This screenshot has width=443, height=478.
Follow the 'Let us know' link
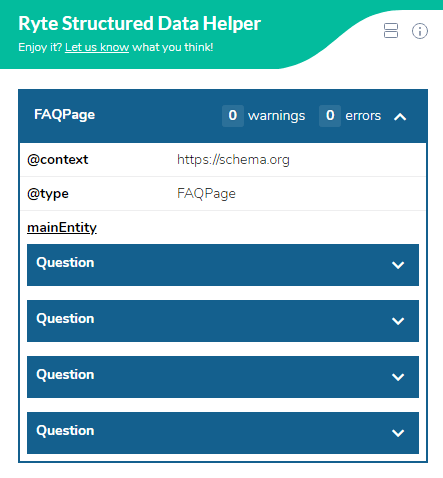click(x=97, y=47)
